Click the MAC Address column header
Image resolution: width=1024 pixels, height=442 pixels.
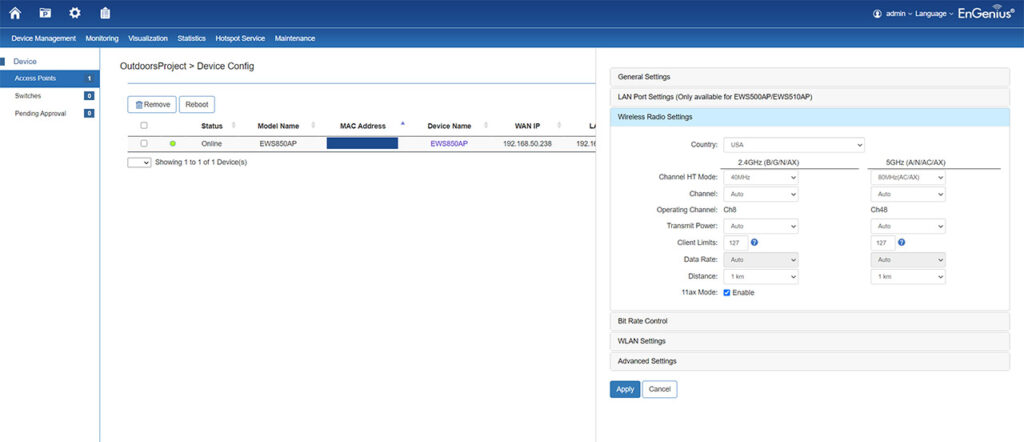tap(362, 126)
